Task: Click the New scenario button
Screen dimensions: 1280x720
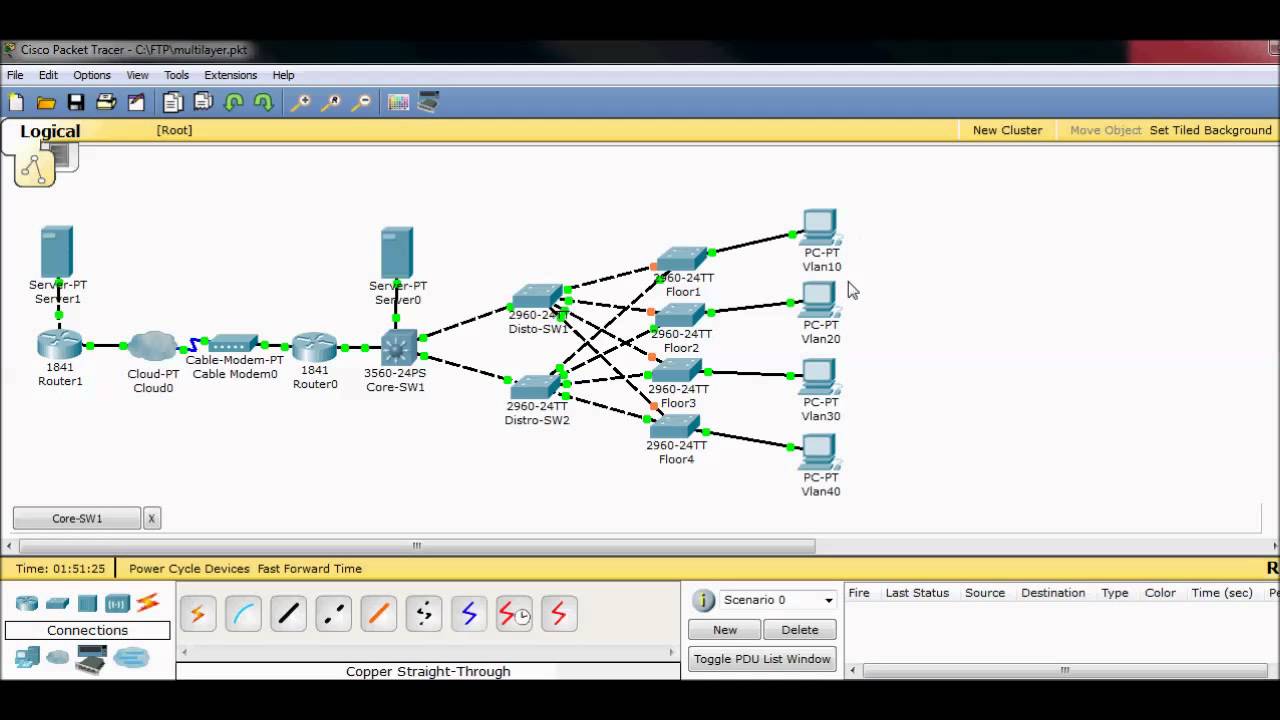Action: (725, 630)
